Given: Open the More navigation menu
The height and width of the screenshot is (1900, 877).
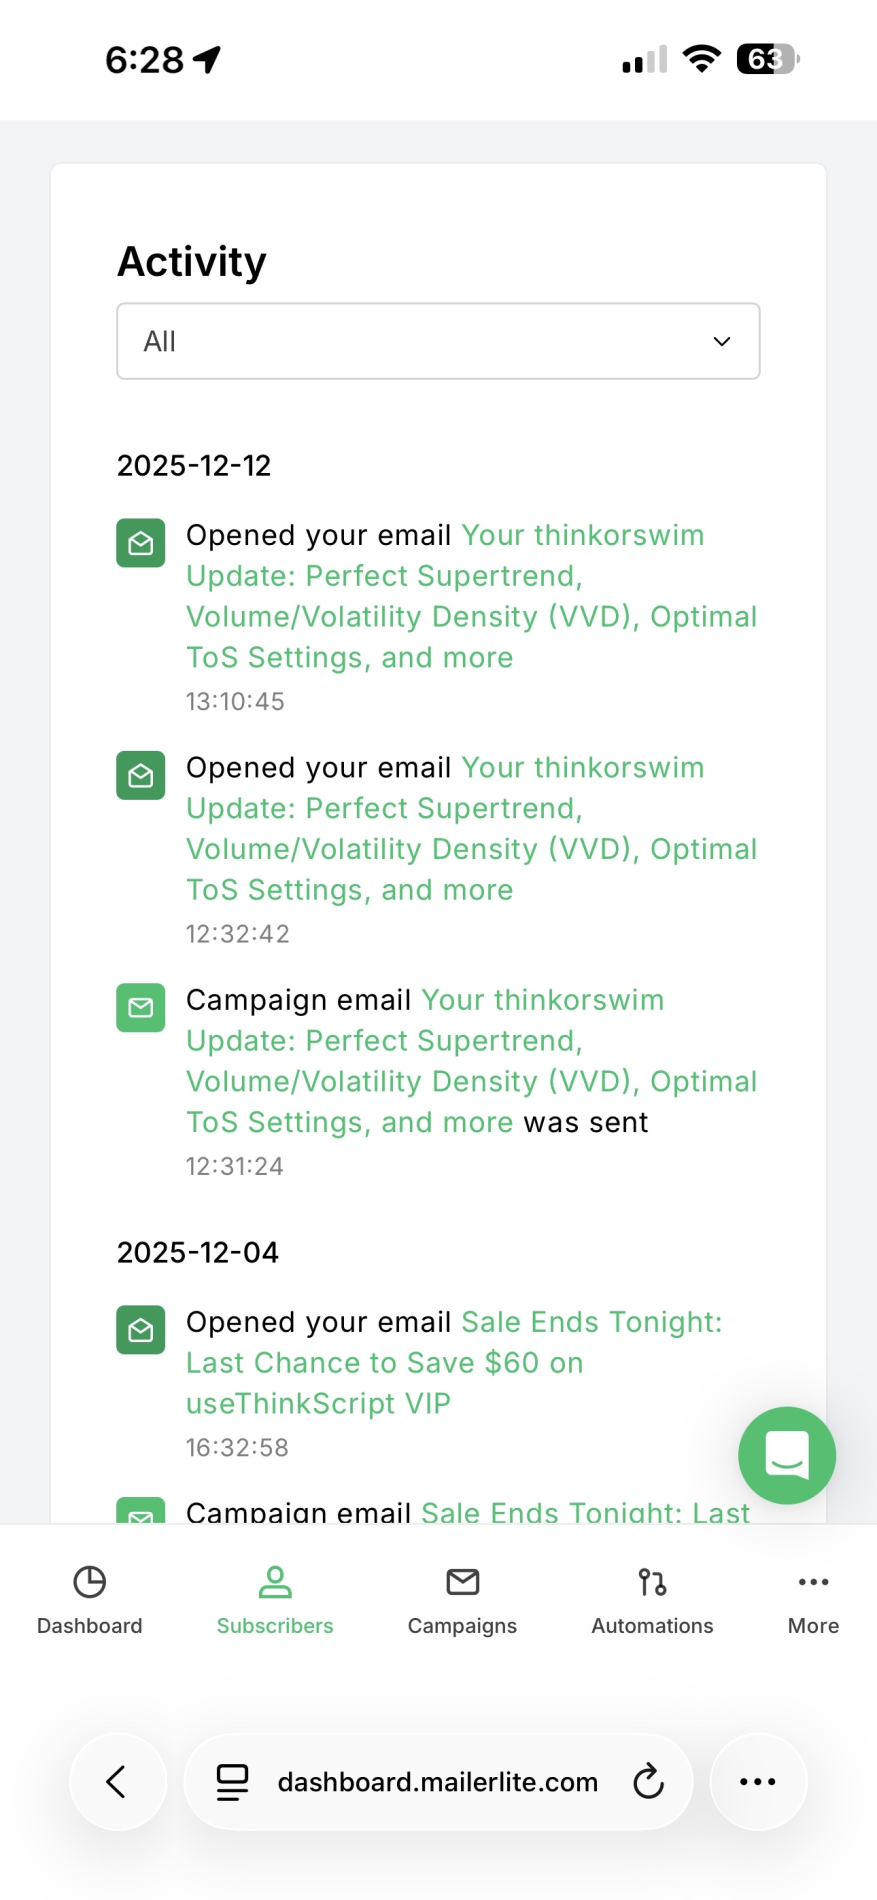Looking at the screenshot, I should click(x=813, y=1599).
